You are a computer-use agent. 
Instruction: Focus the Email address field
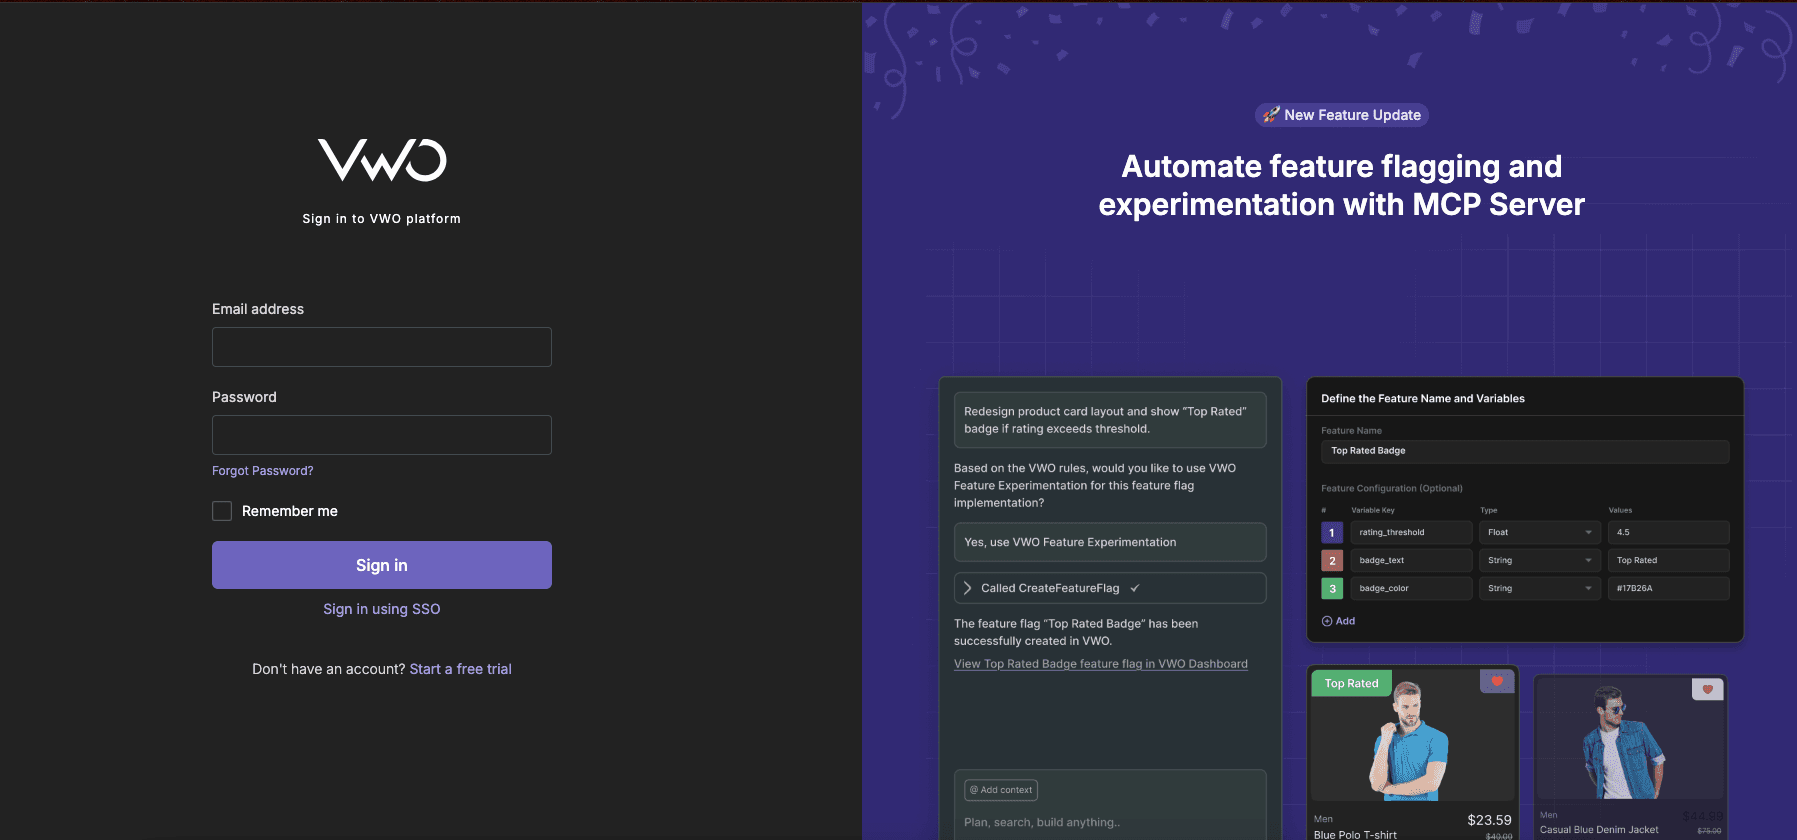(382, 347)
